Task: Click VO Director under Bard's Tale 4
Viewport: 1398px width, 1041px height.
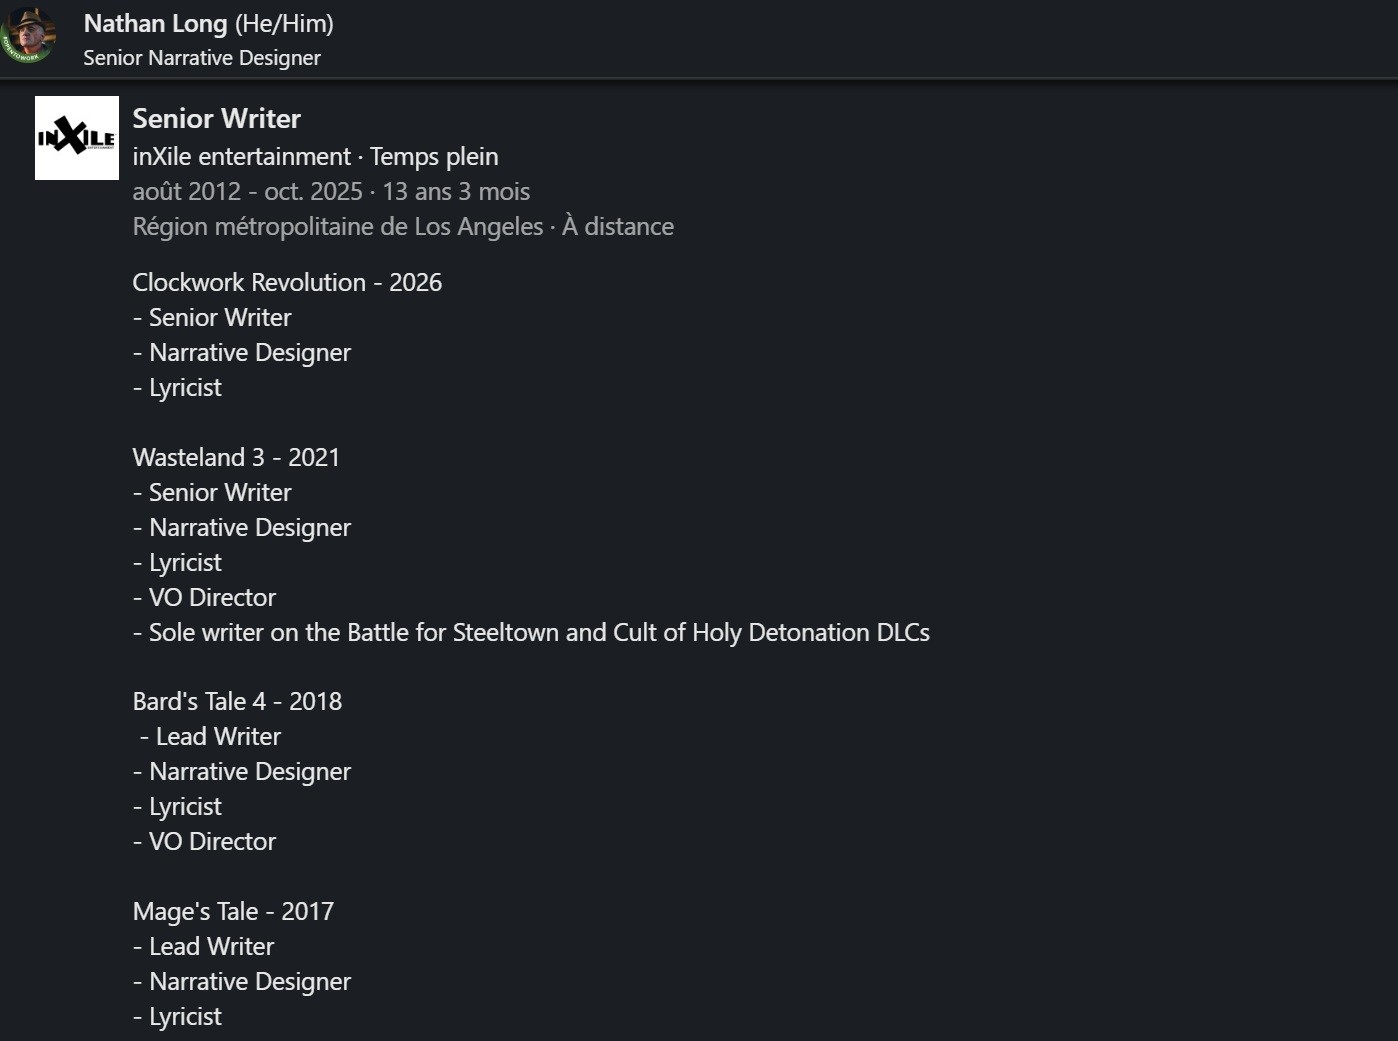Action: click(211, 842)
